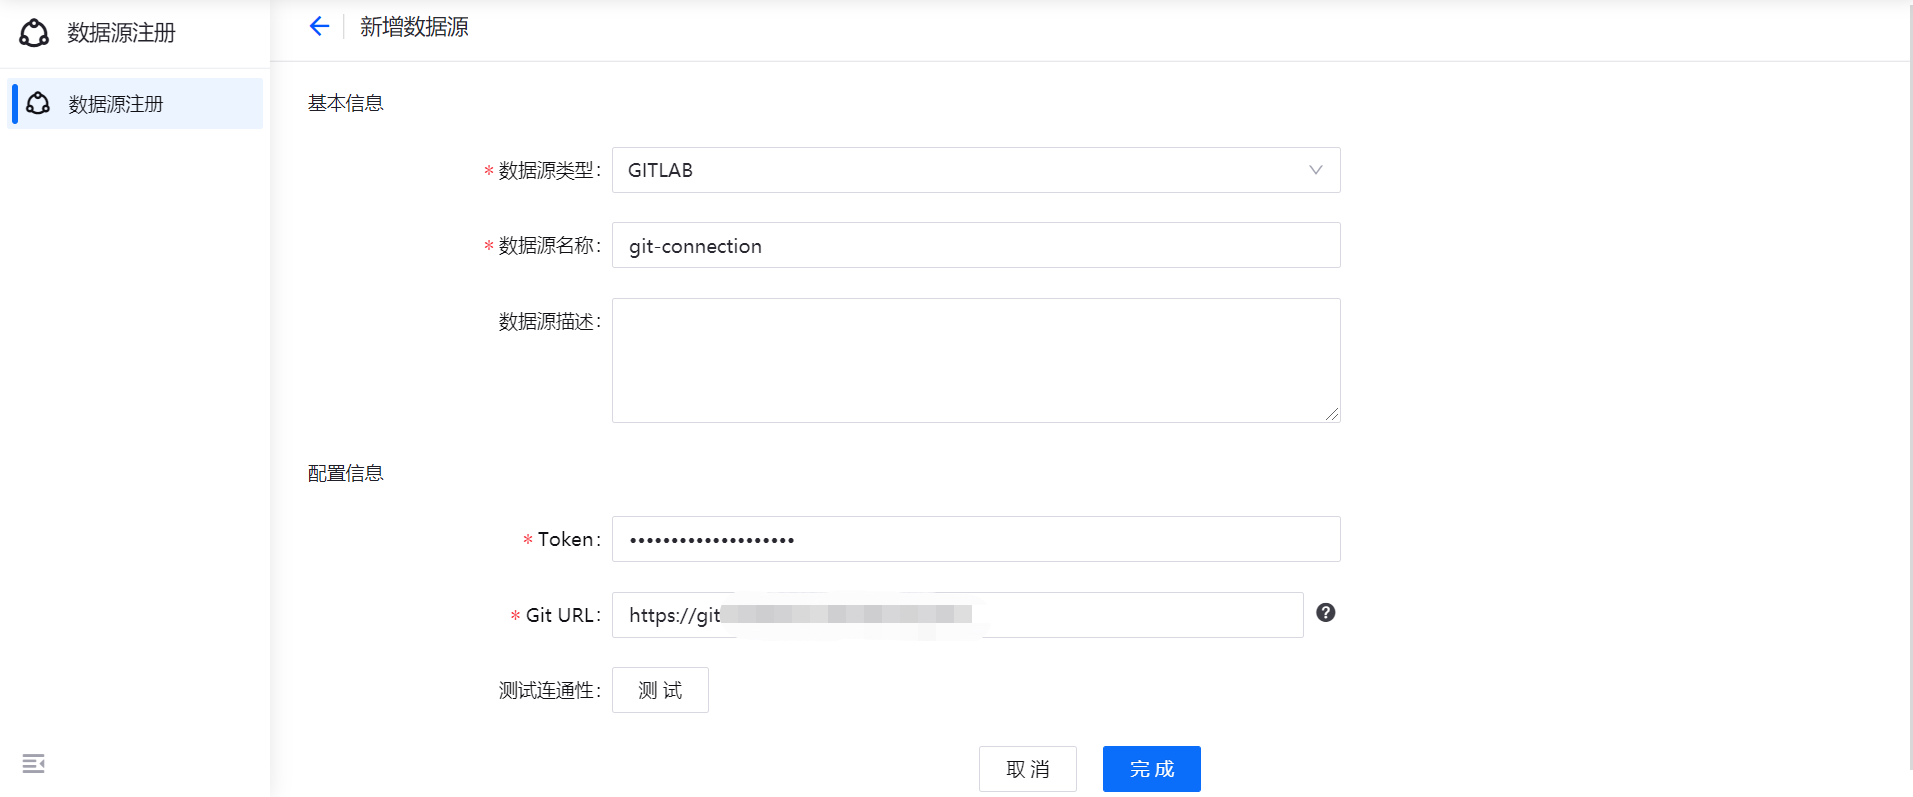Click the blue 完成 button

click(1152, 769)
